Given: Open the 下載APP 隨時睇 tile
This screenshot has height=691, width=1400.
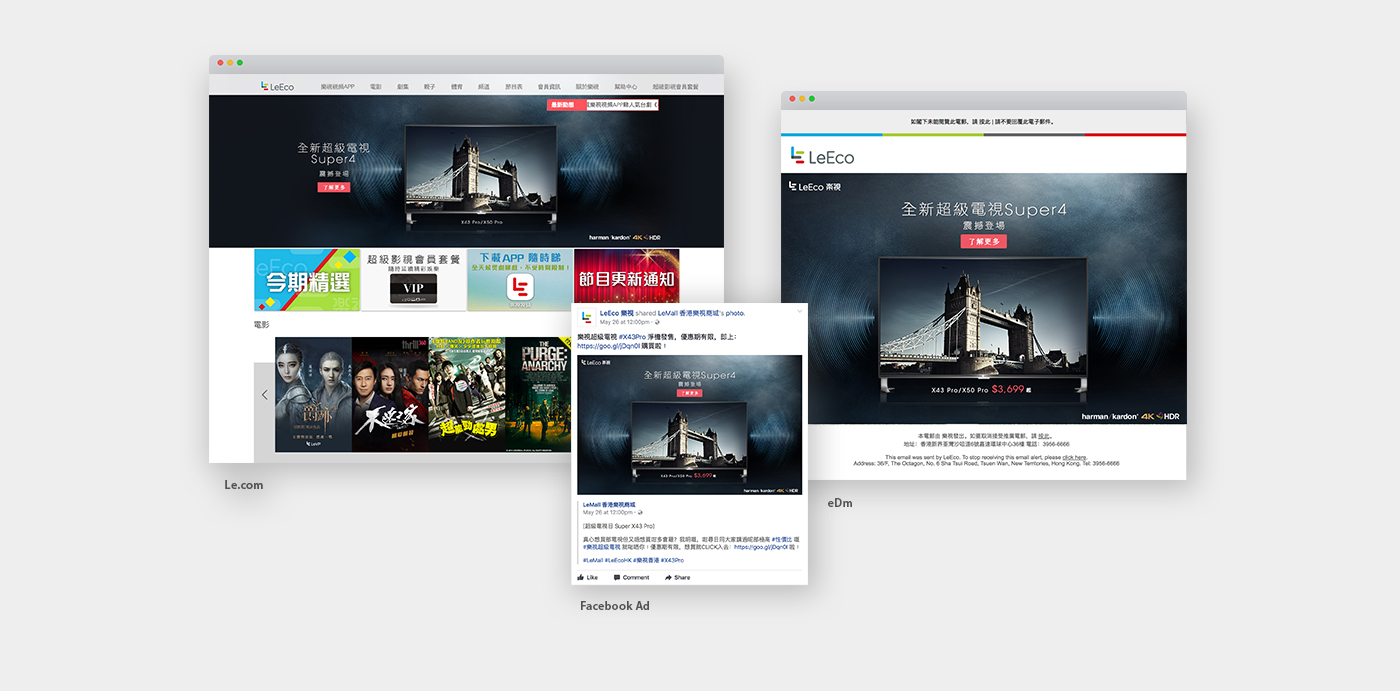Looking at the screenshot, I should pyautogui.click(x=520, y=280).
